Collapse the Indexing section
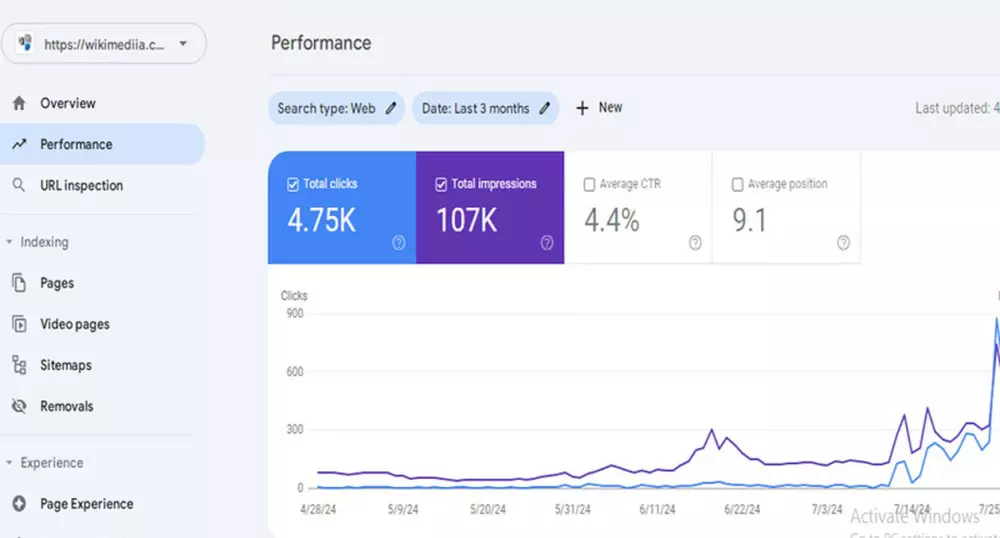The width and height of the screenshot is (1000, 538). tap(10, 242)
